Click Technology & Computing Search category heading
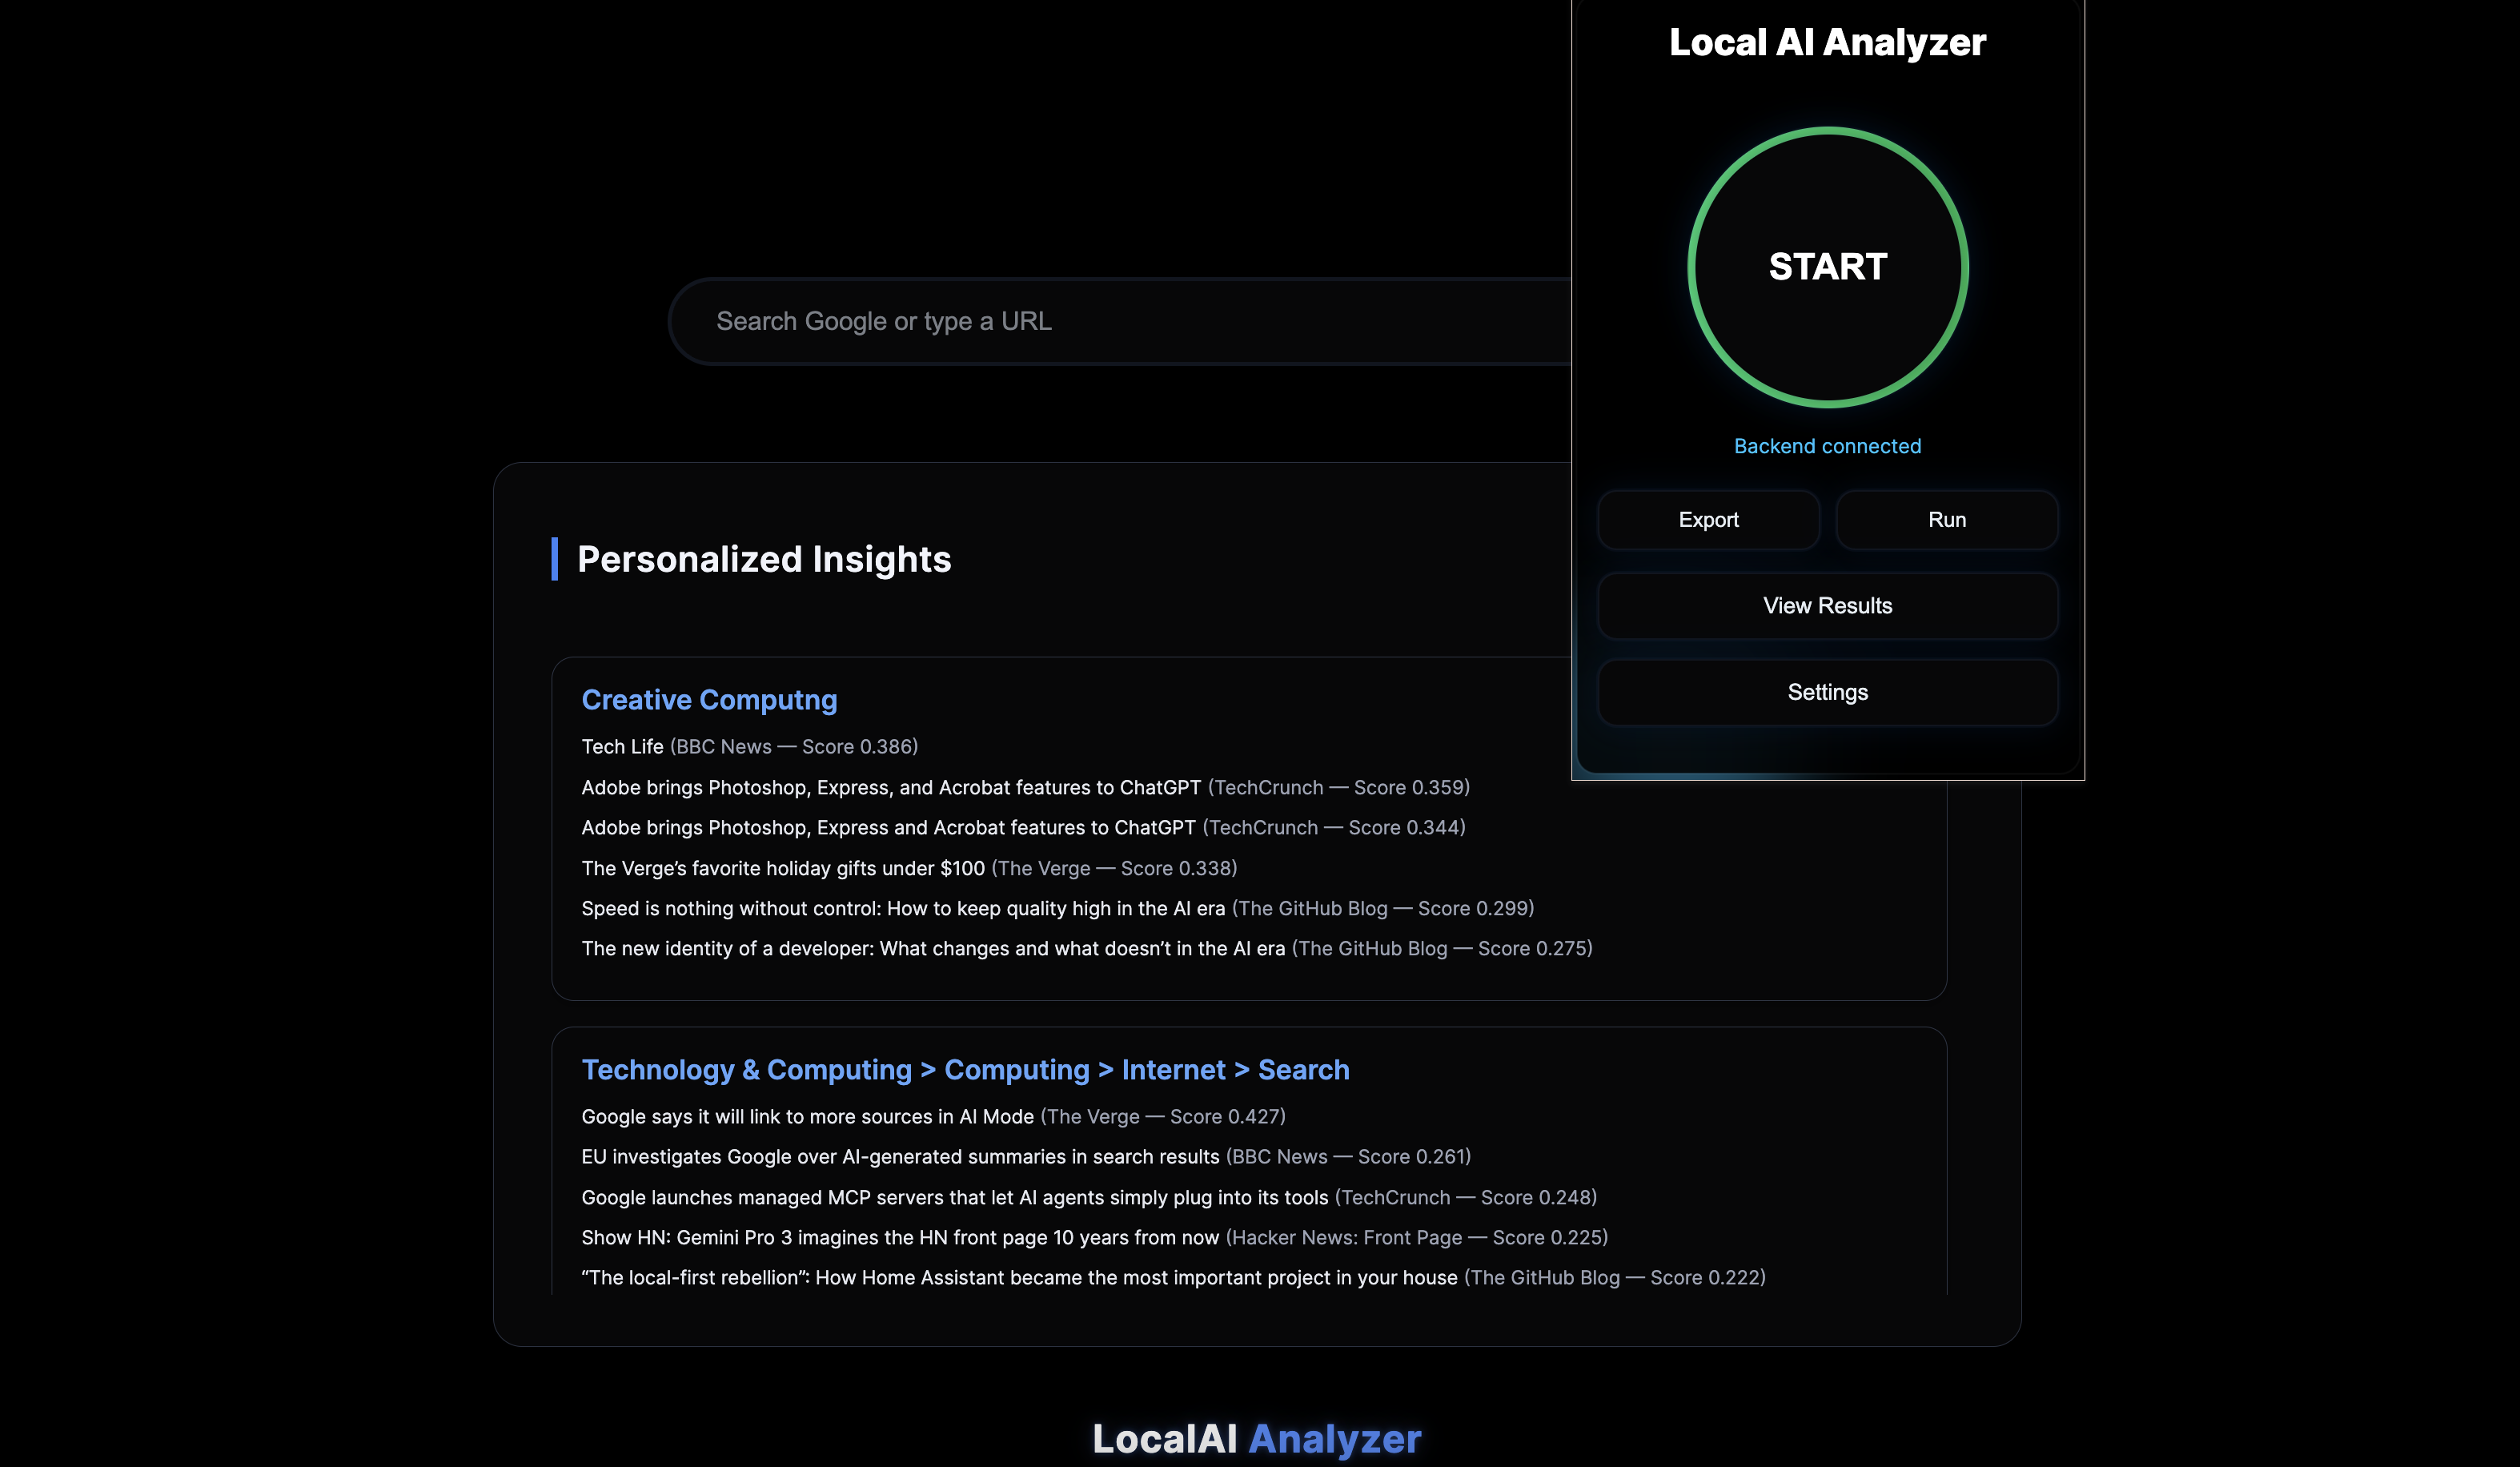2520x1467 pixels. click(965, 1070)
